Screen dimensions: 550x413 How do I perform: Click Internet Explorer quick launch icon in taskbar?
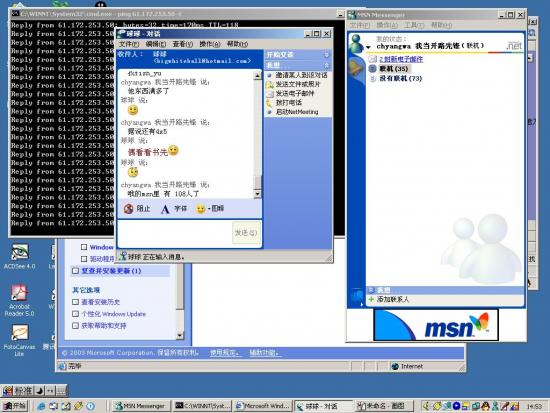41,406
